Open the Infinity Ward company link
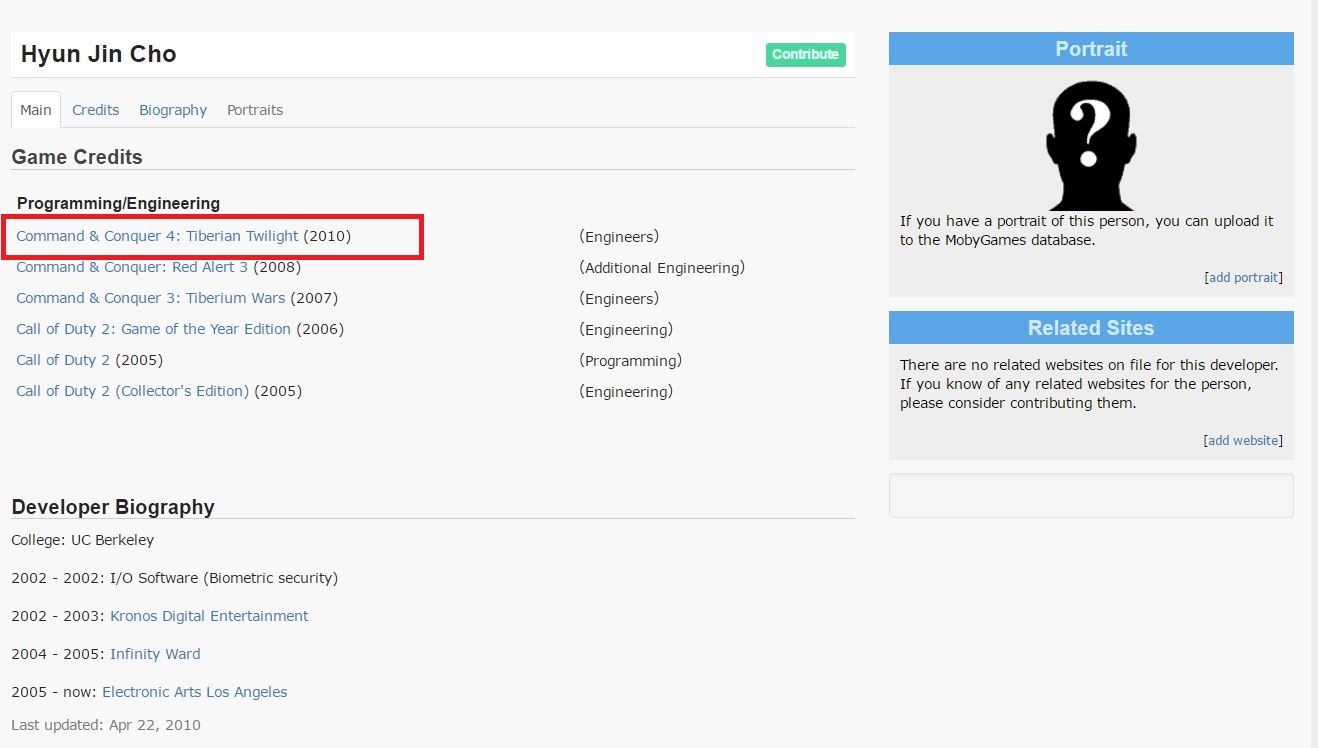Viewport: 1318px width, 748px height. coord(155,654)
